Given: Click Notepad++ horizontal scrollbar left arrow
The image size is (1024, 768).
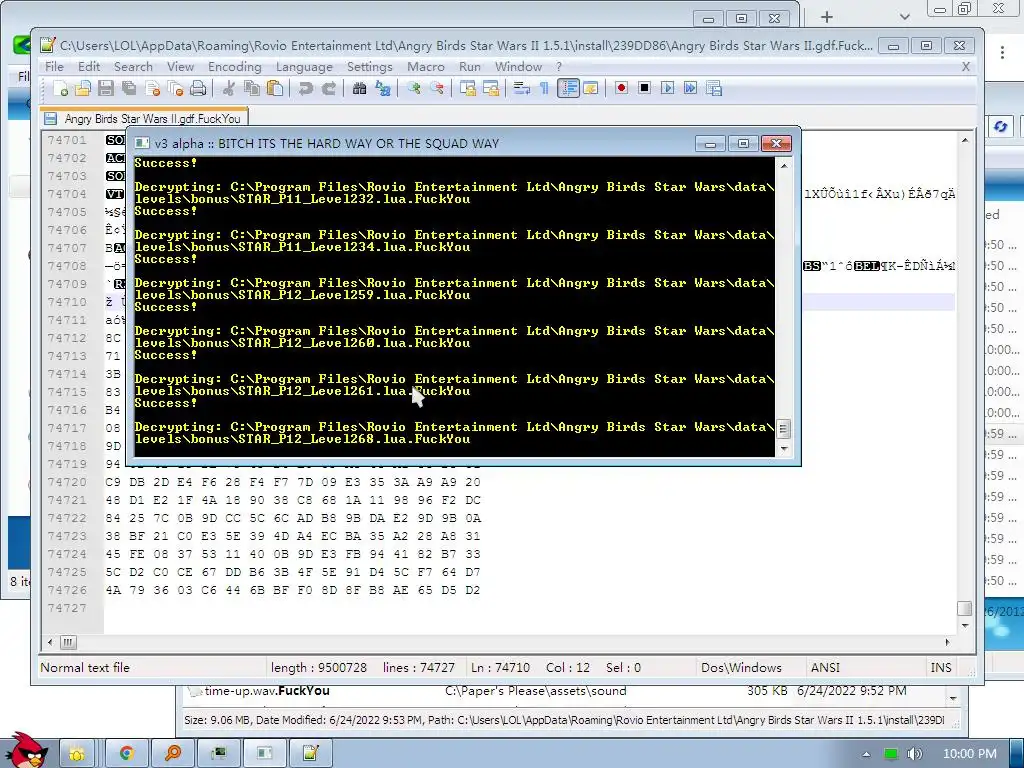Looking at the screenshot, I should click(x=50, y=642).
